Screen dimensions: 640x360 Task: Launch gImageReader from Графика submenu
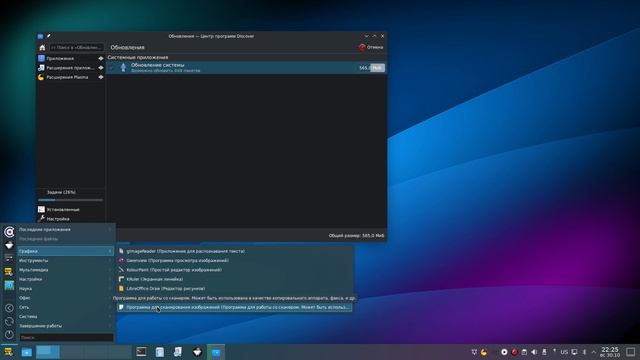point(235,251)
